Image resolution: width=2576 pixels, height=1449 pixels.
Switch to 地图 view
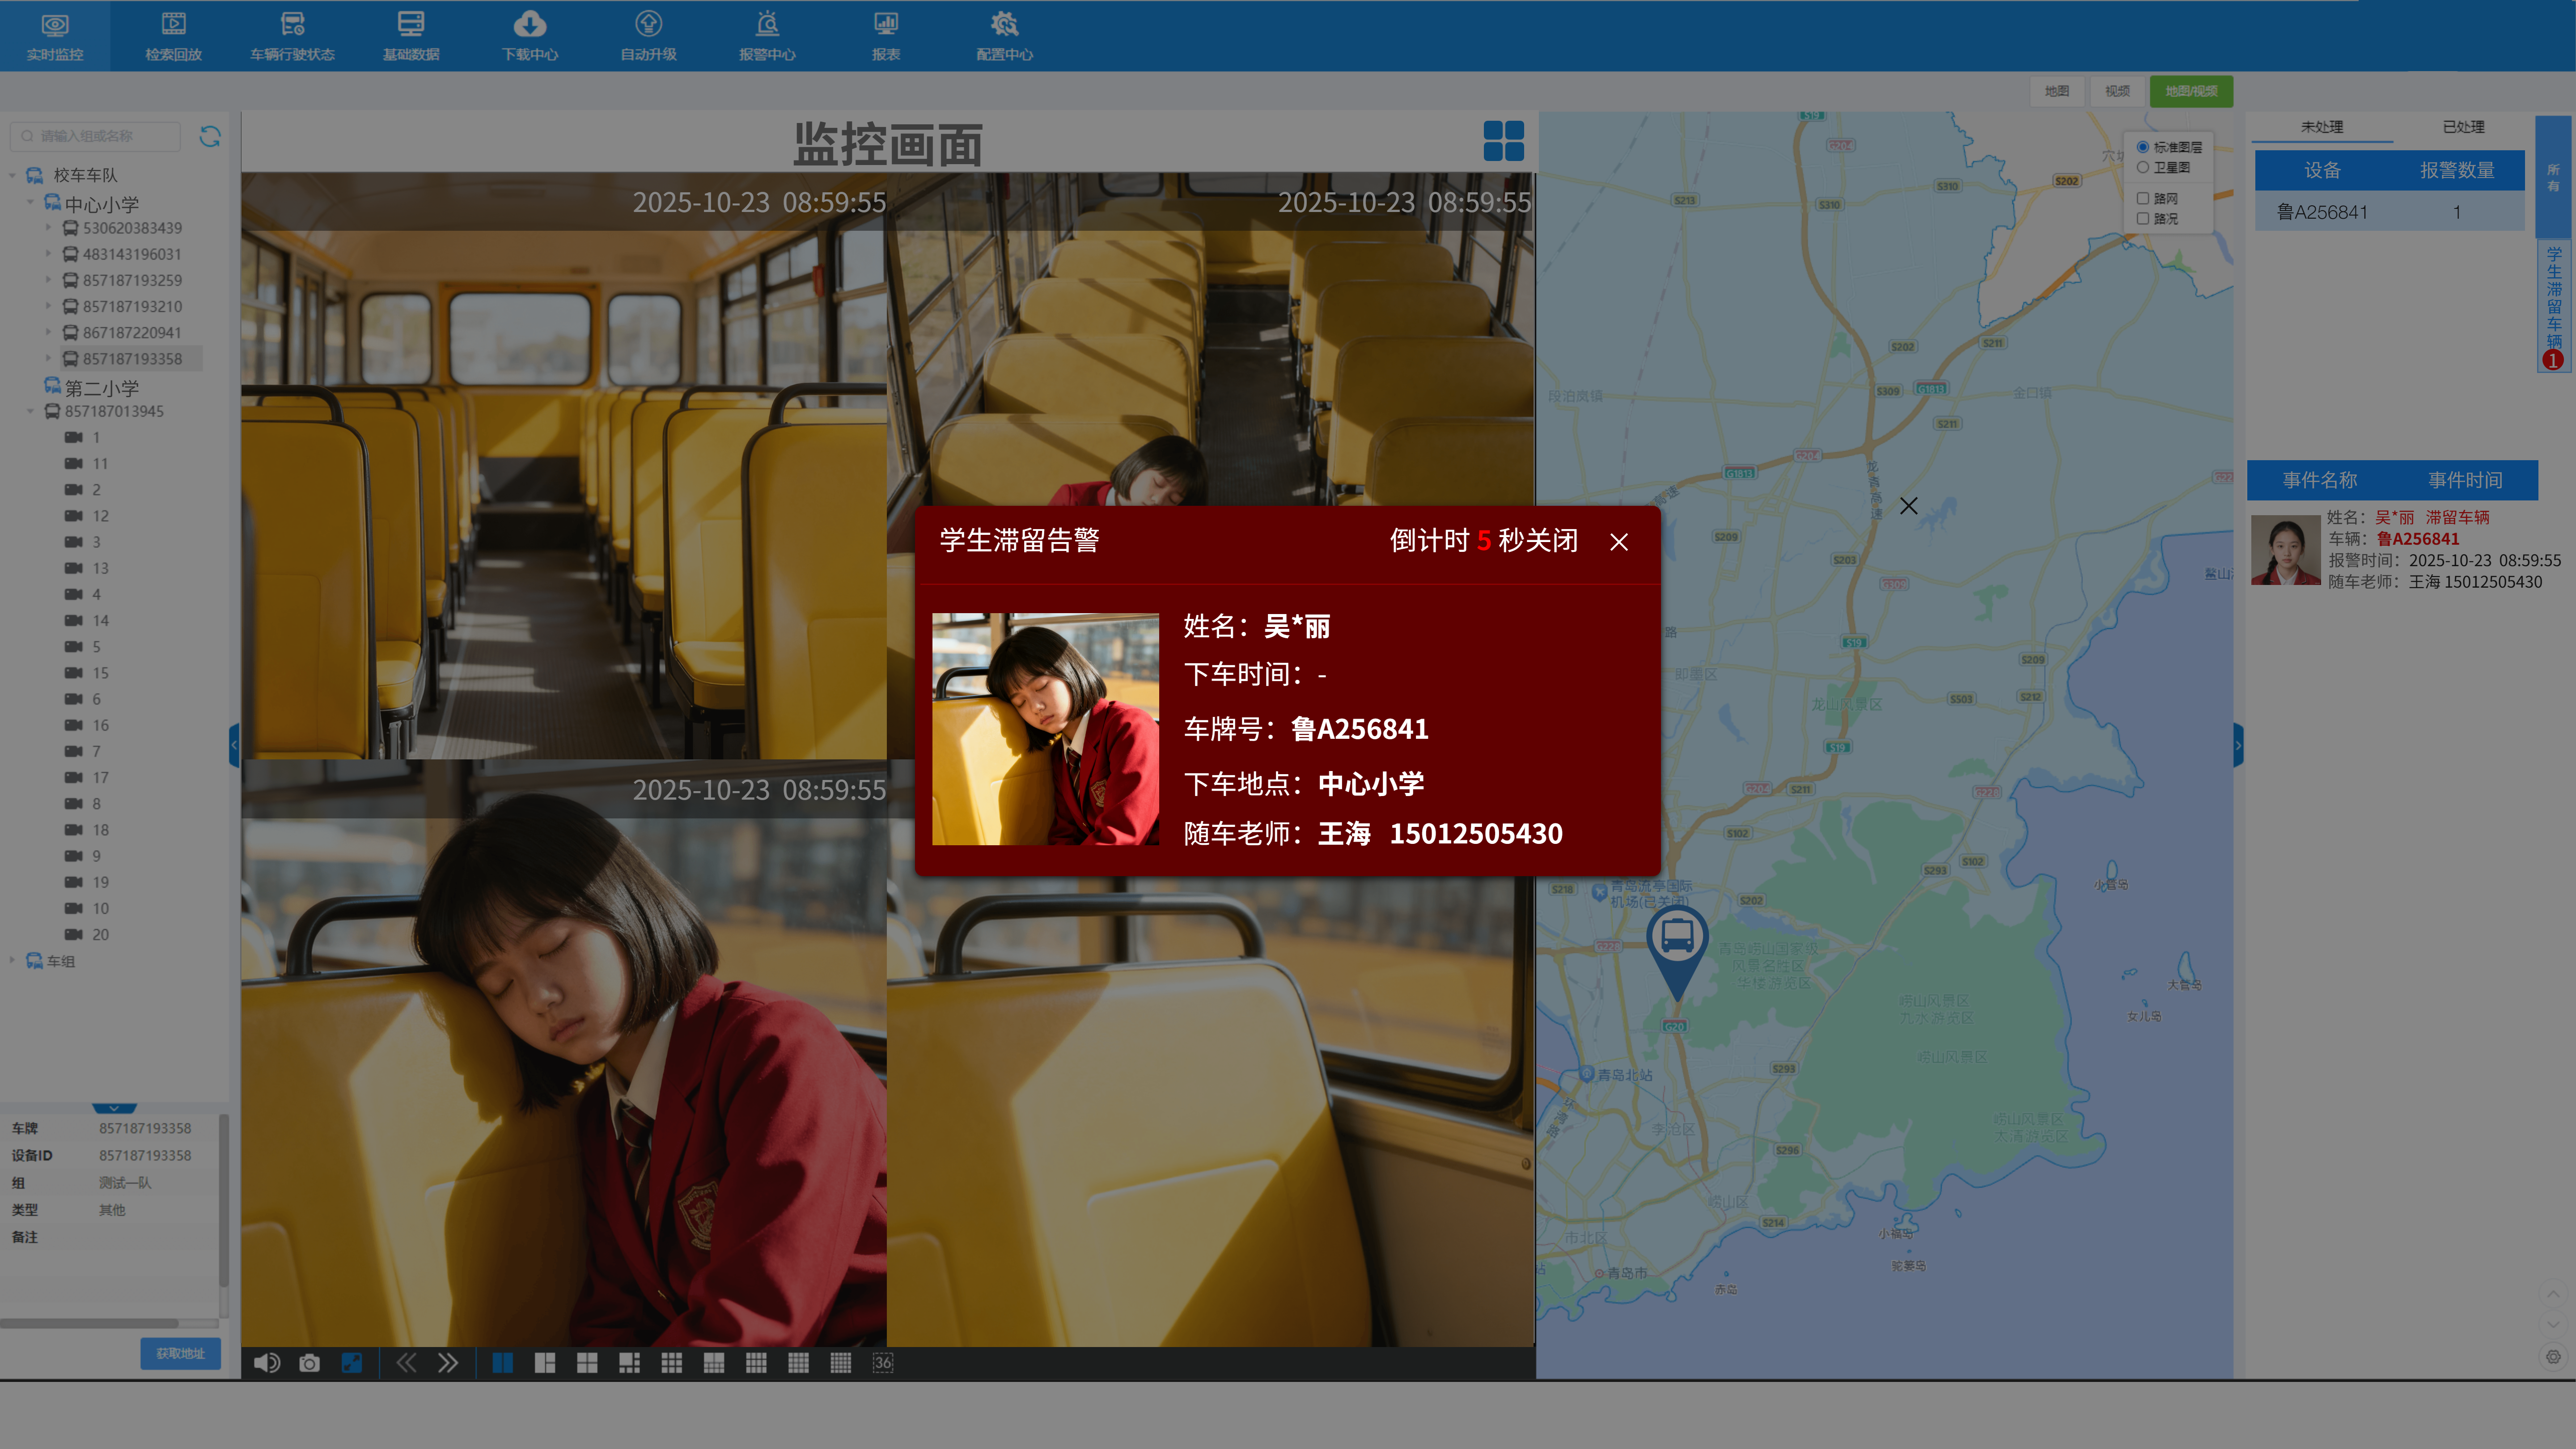pyautogui.click(x=2057, y=91)
